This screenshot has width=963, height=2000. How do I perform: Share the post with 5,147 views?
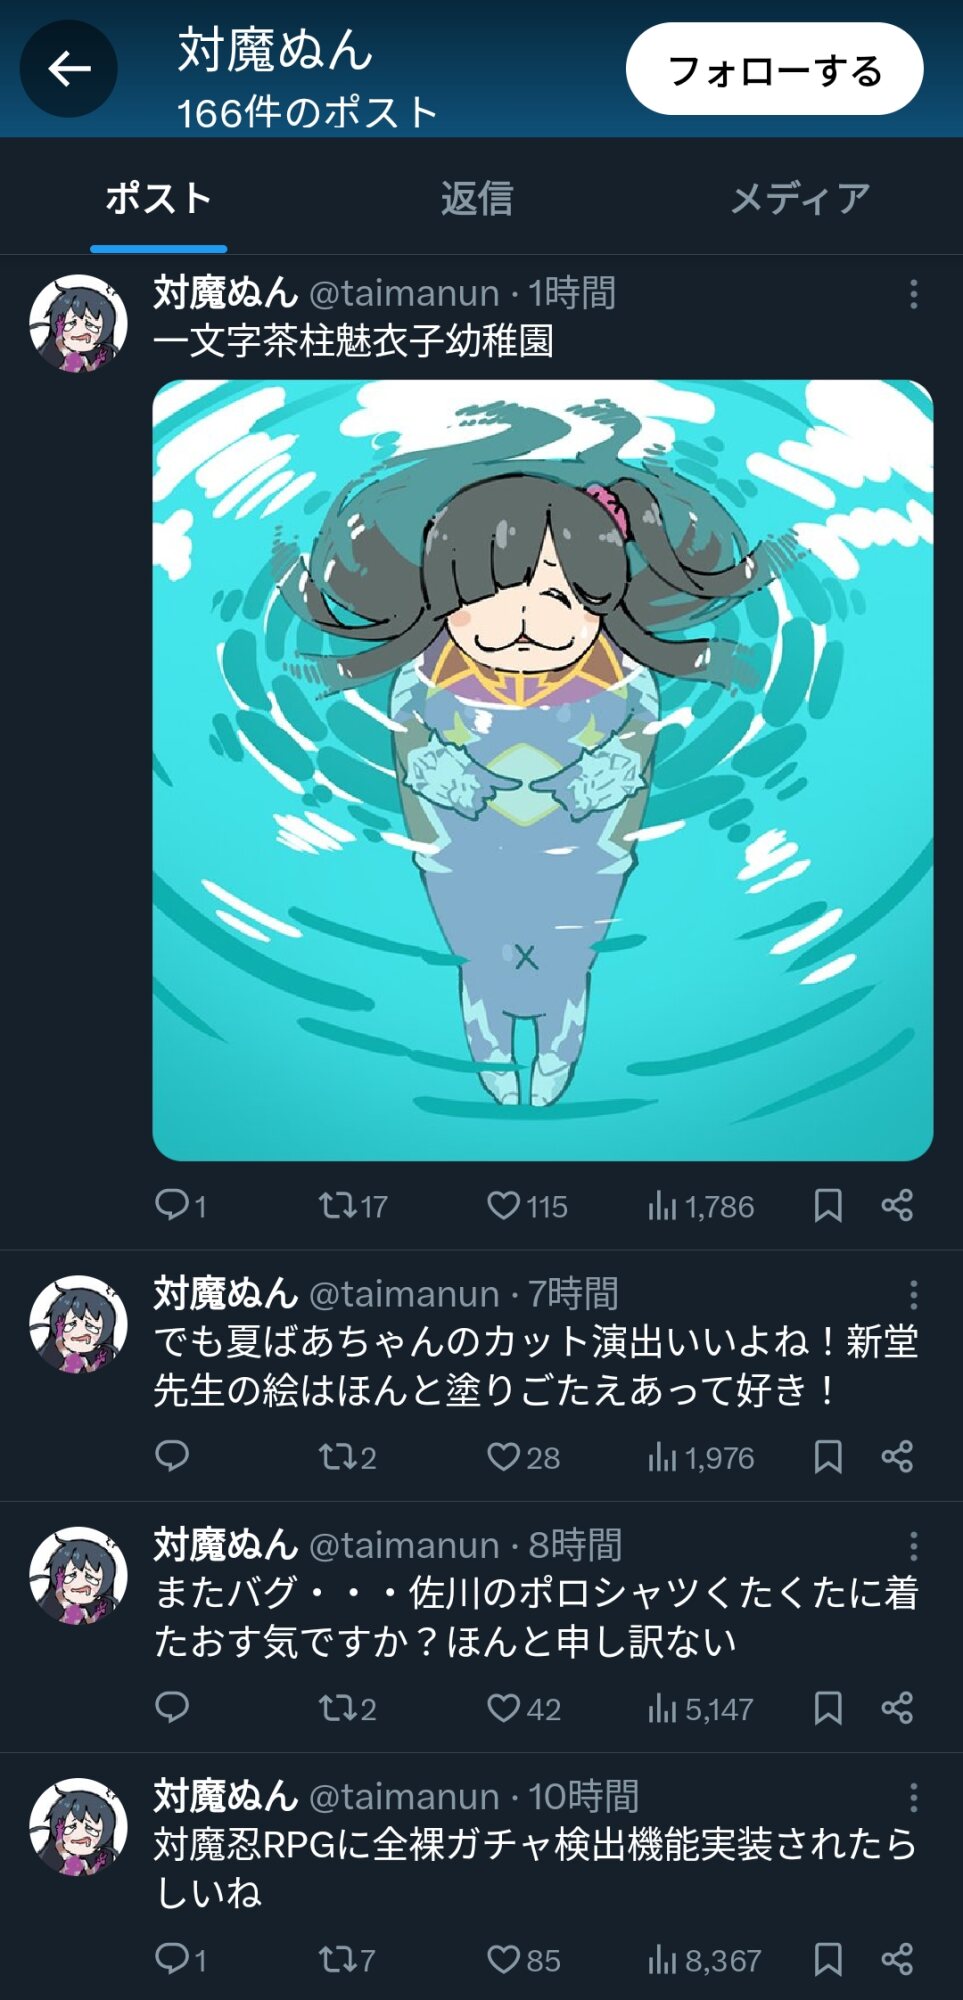[x=897, y=1709]
